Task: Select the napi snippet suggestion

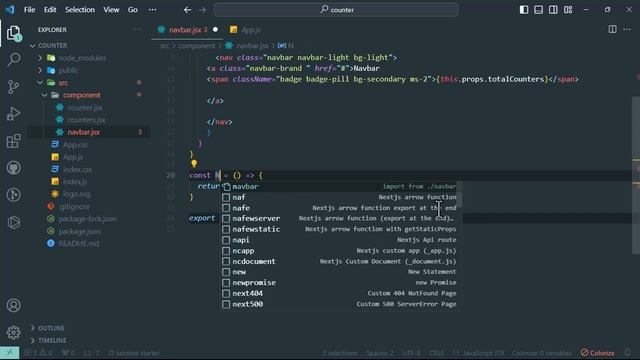Action: tap(339, 240)
